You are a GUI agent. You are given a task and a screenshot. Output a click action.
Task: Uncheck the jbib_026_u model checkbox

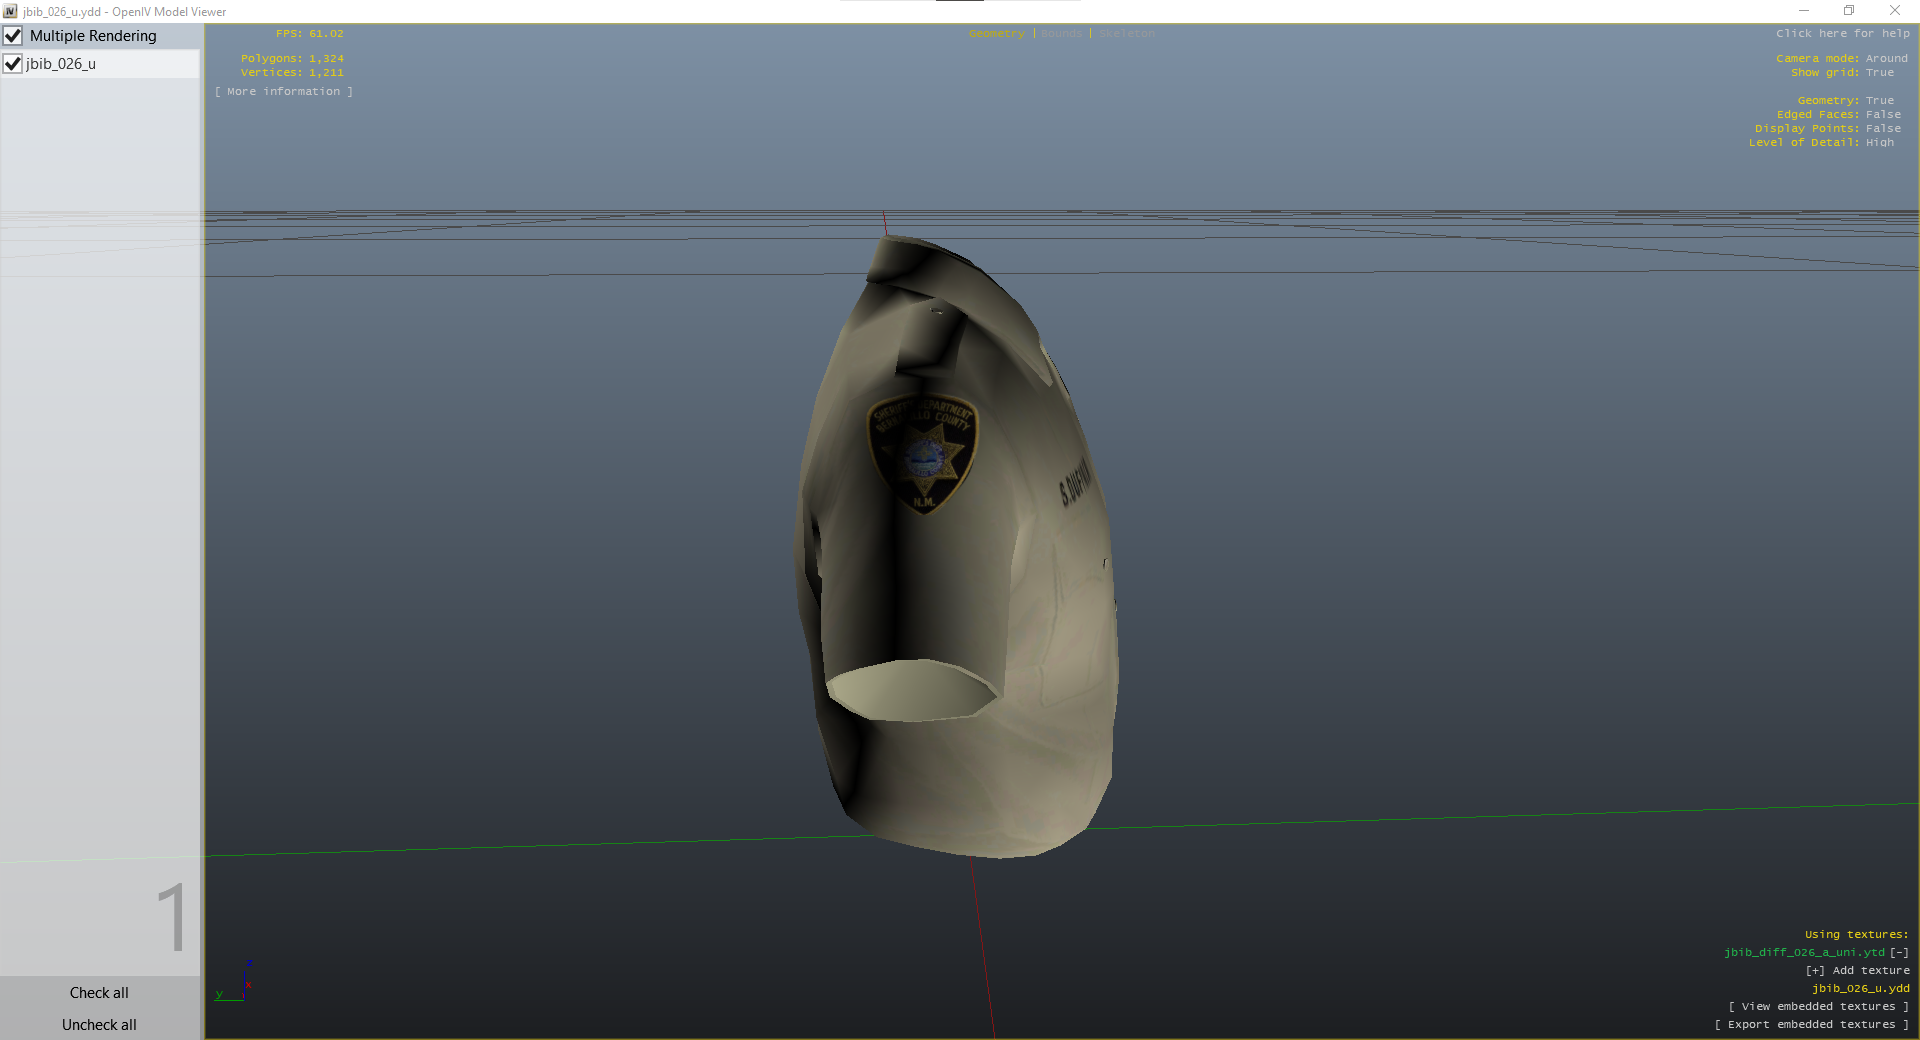pyautogui.click(x=13, y=64)
